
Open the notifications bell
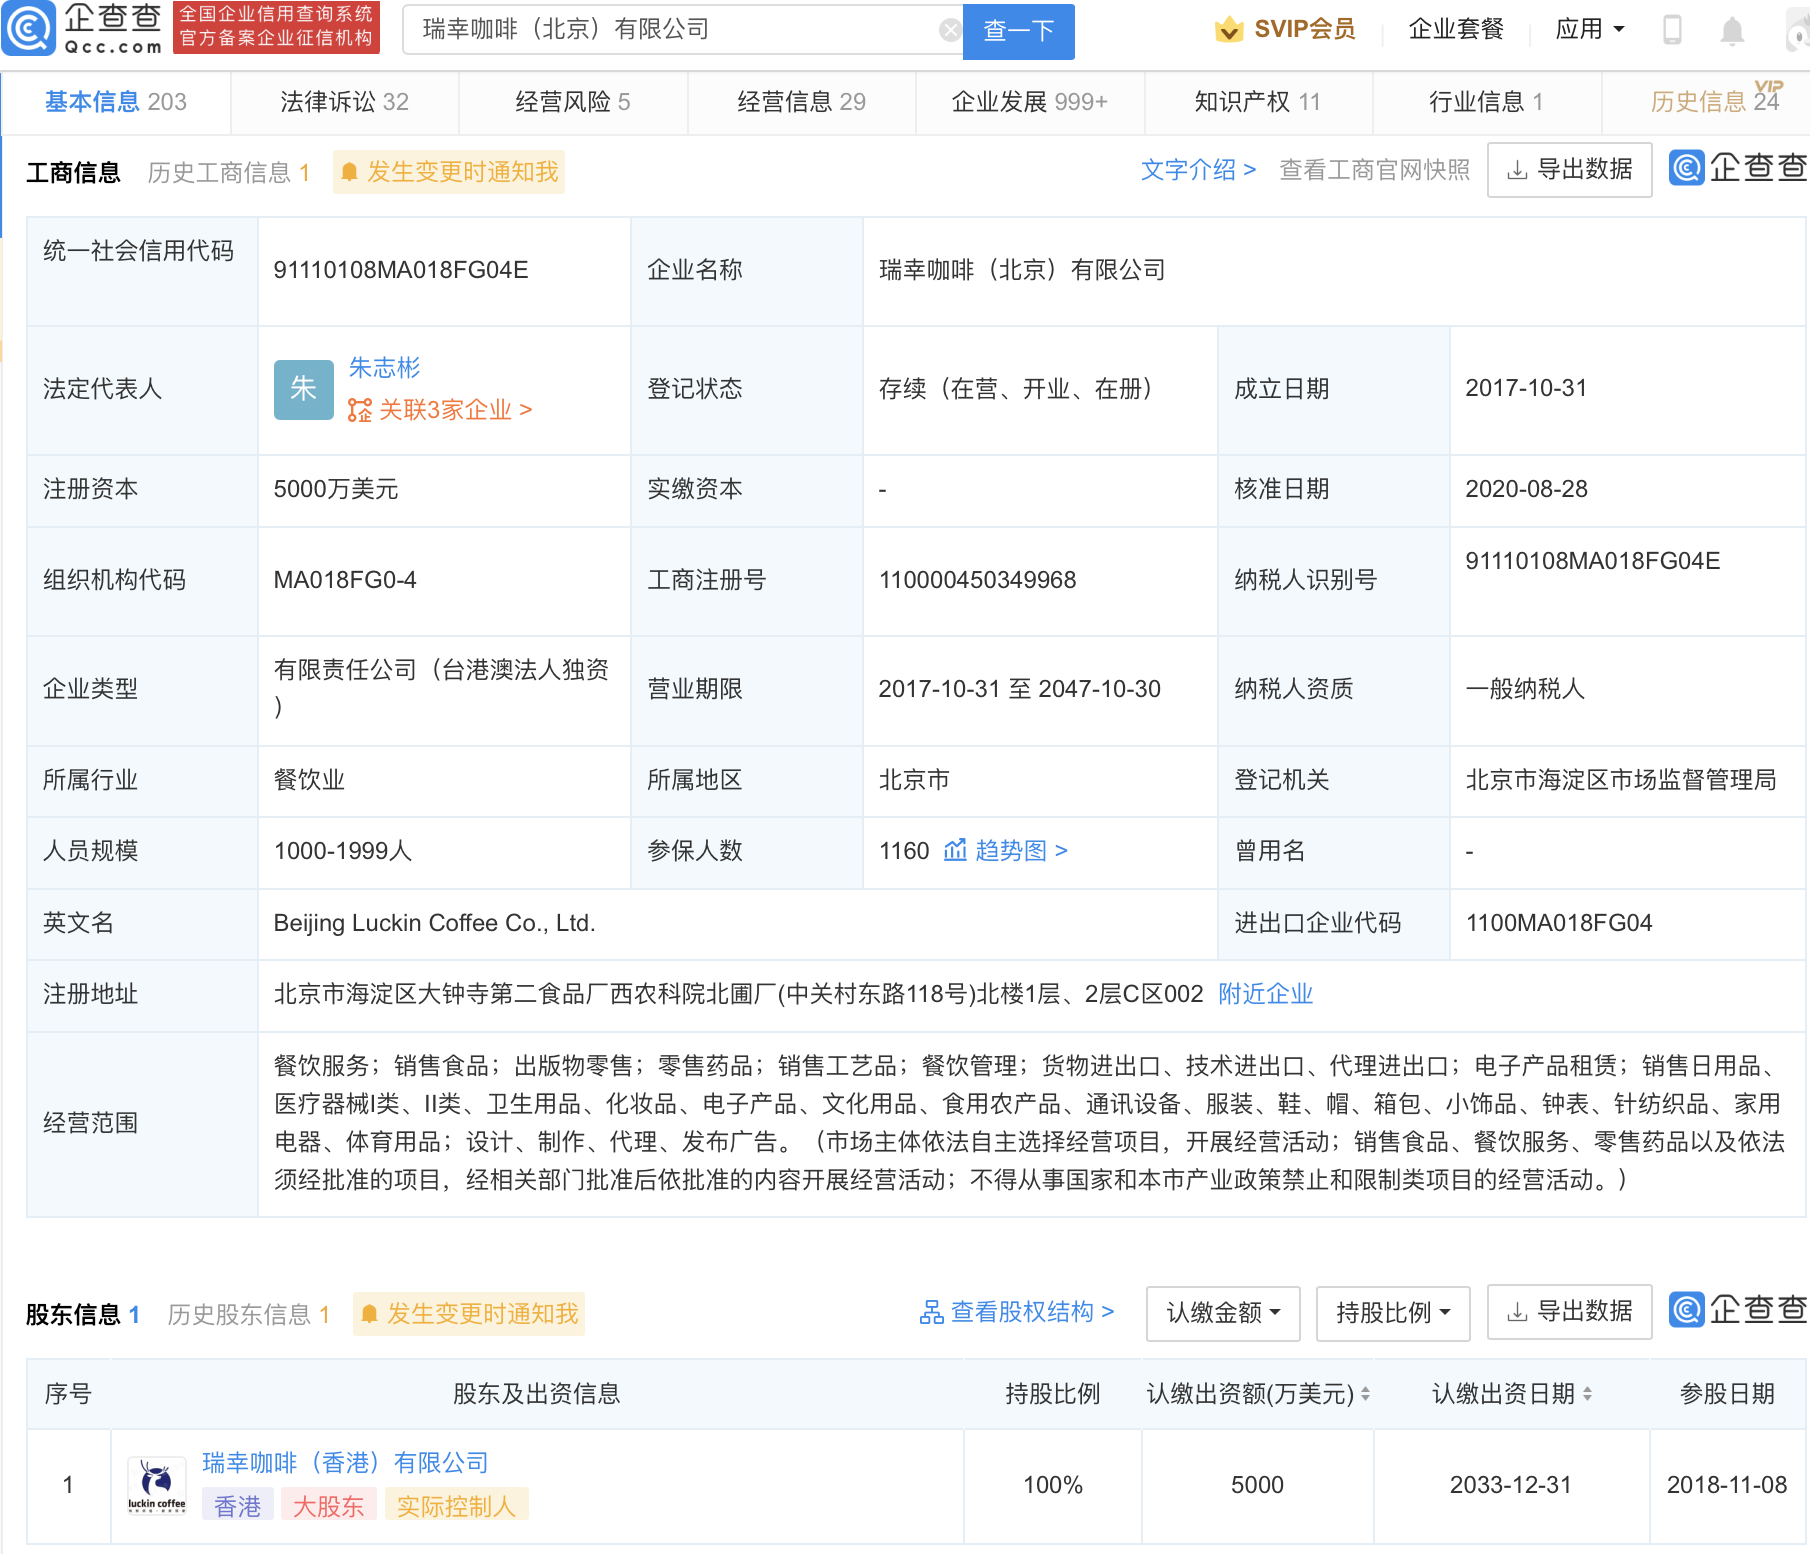pos(1732,31)
